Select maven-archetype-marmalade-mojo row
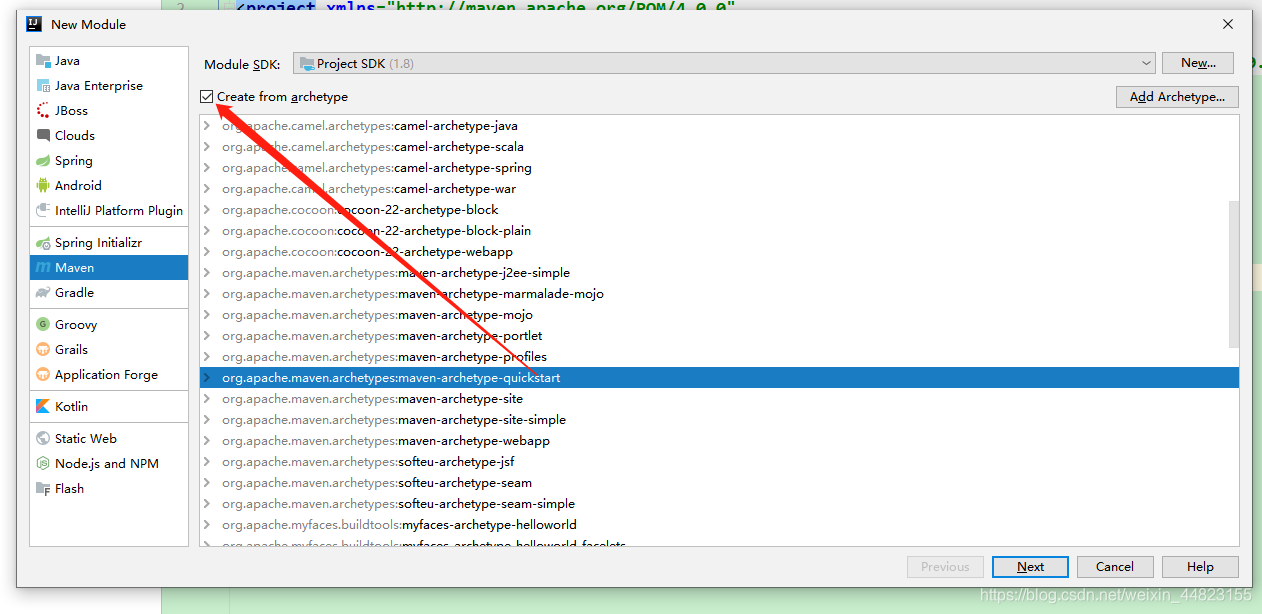1262x614 pixels. tap(720, 294)
